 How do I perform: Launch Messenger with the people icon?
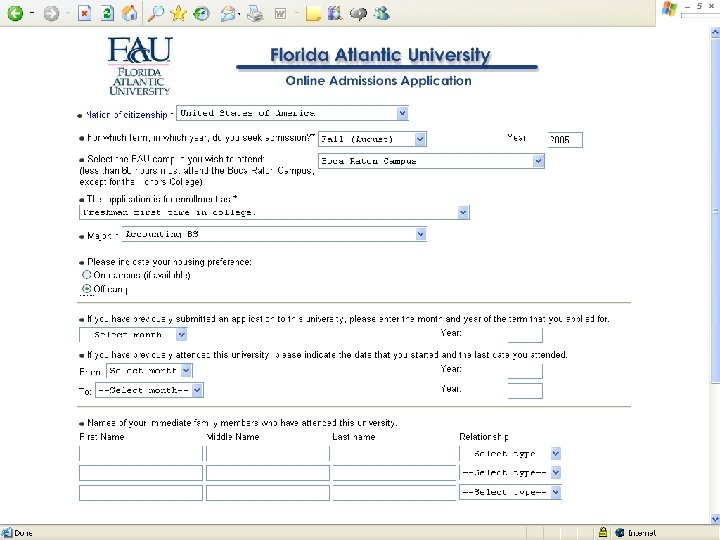tap(382, 13)
